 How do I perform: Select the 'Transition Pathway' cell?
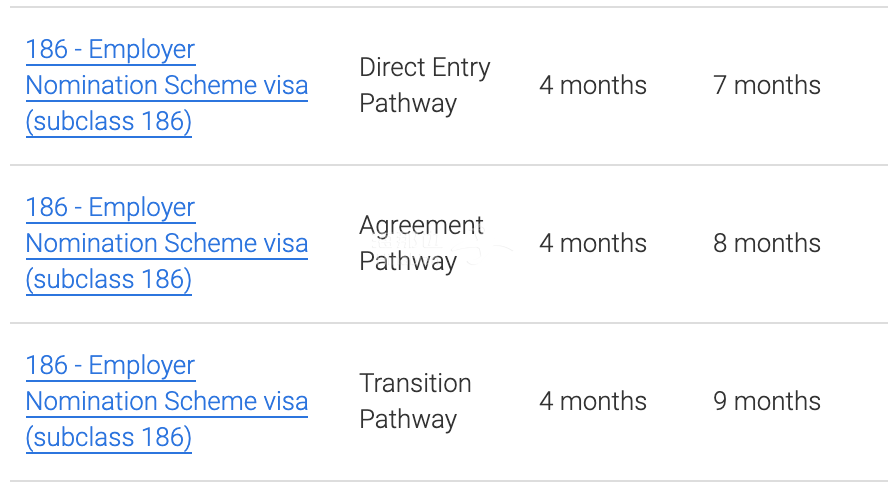point(415,401)
